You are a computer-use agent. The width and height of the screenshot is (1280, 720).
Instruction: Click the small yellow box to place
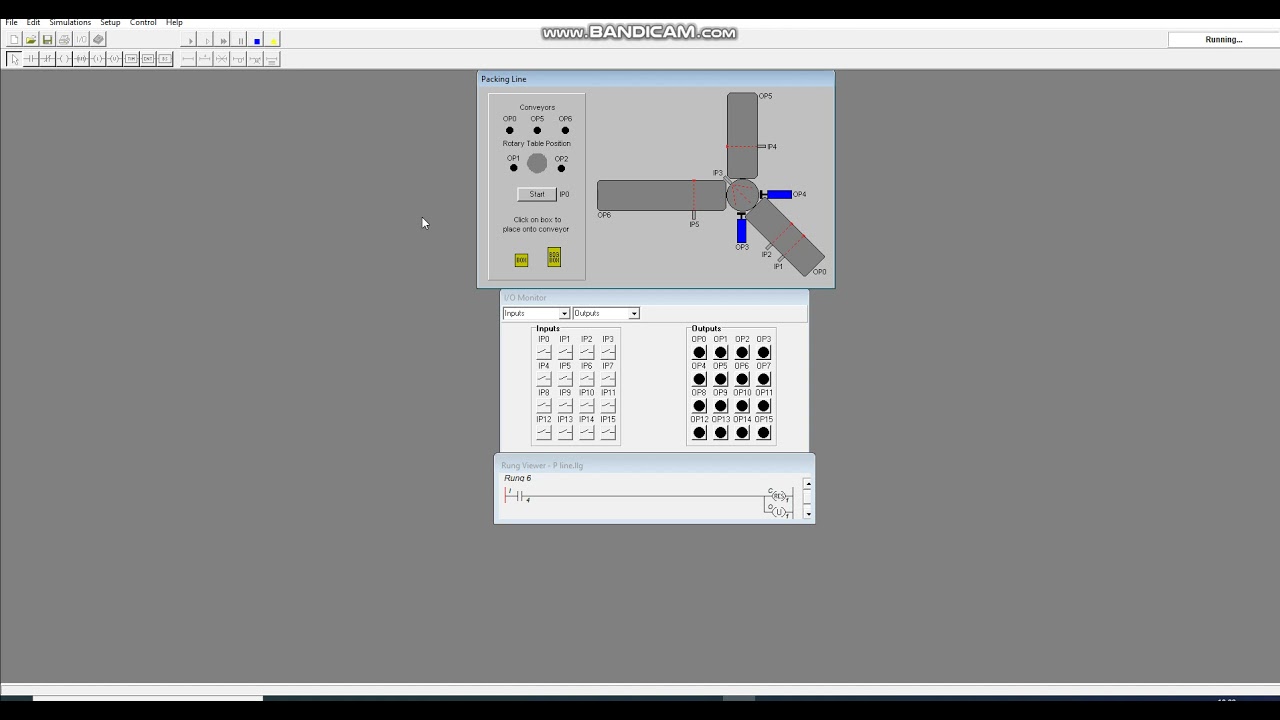pos(521,260)
